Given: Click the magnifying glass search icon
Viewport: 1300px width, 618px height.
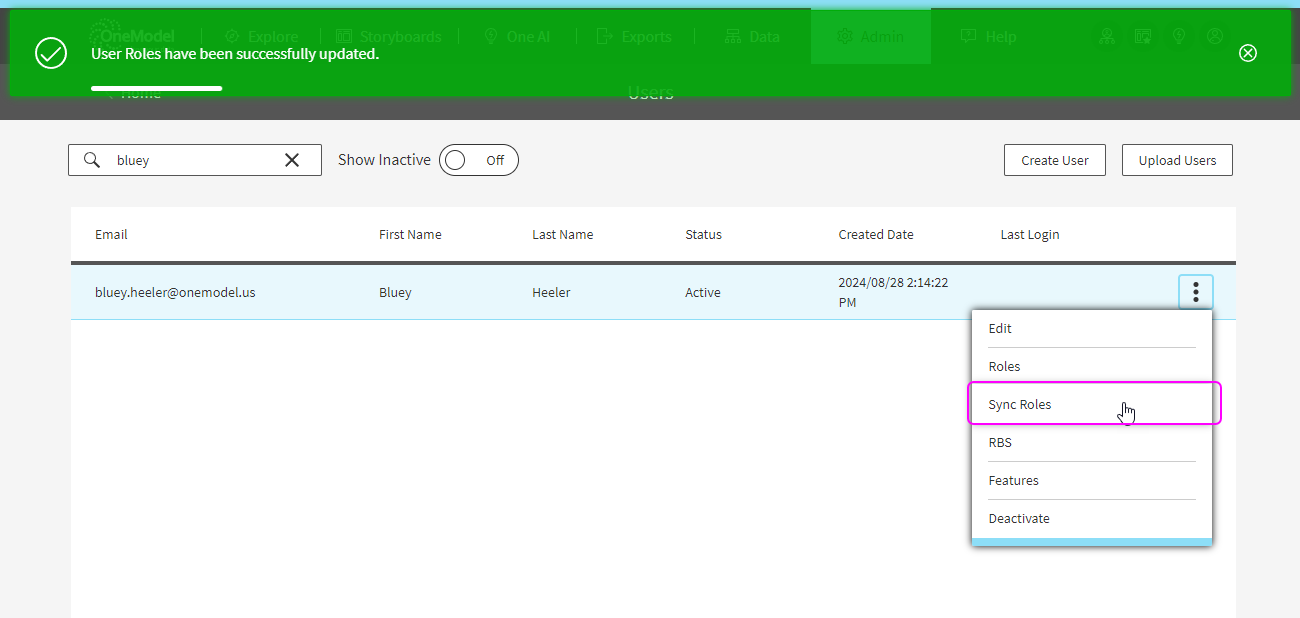Looking at the screenshot, I should [x=92, y=160].
